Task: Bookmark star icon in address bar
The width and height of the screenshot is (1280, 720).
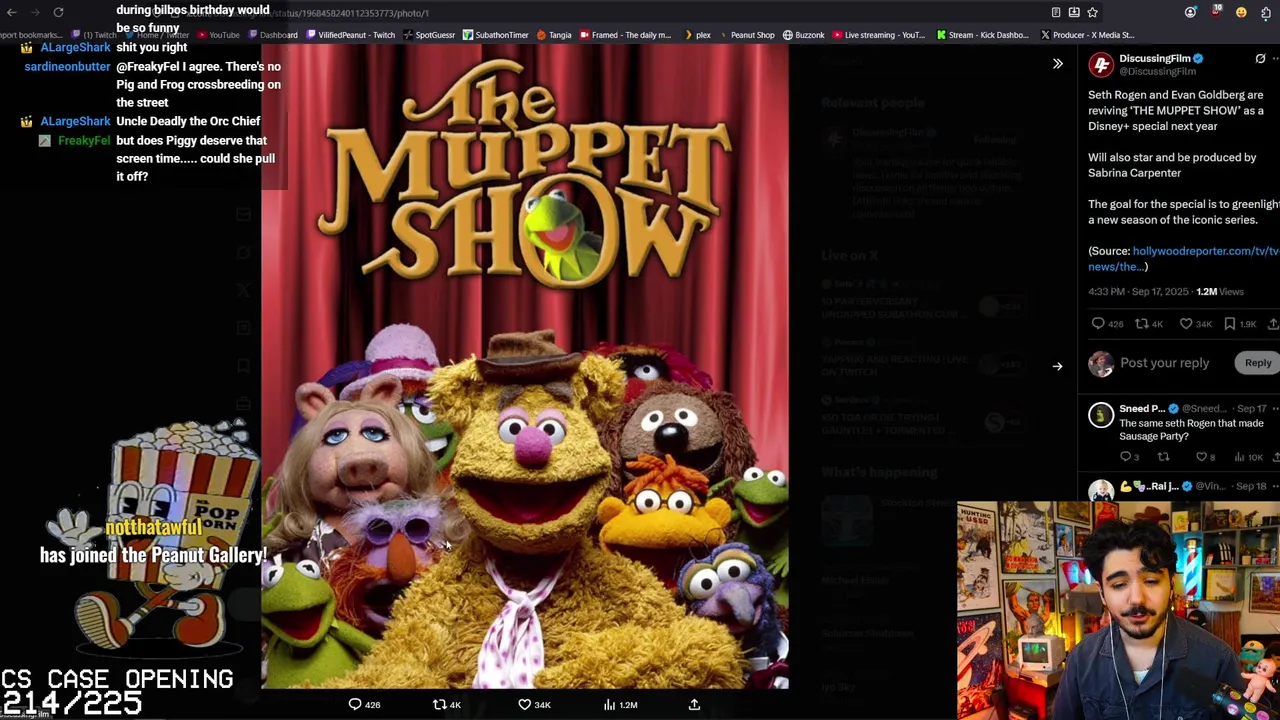Action: [x=1092, y=12]
